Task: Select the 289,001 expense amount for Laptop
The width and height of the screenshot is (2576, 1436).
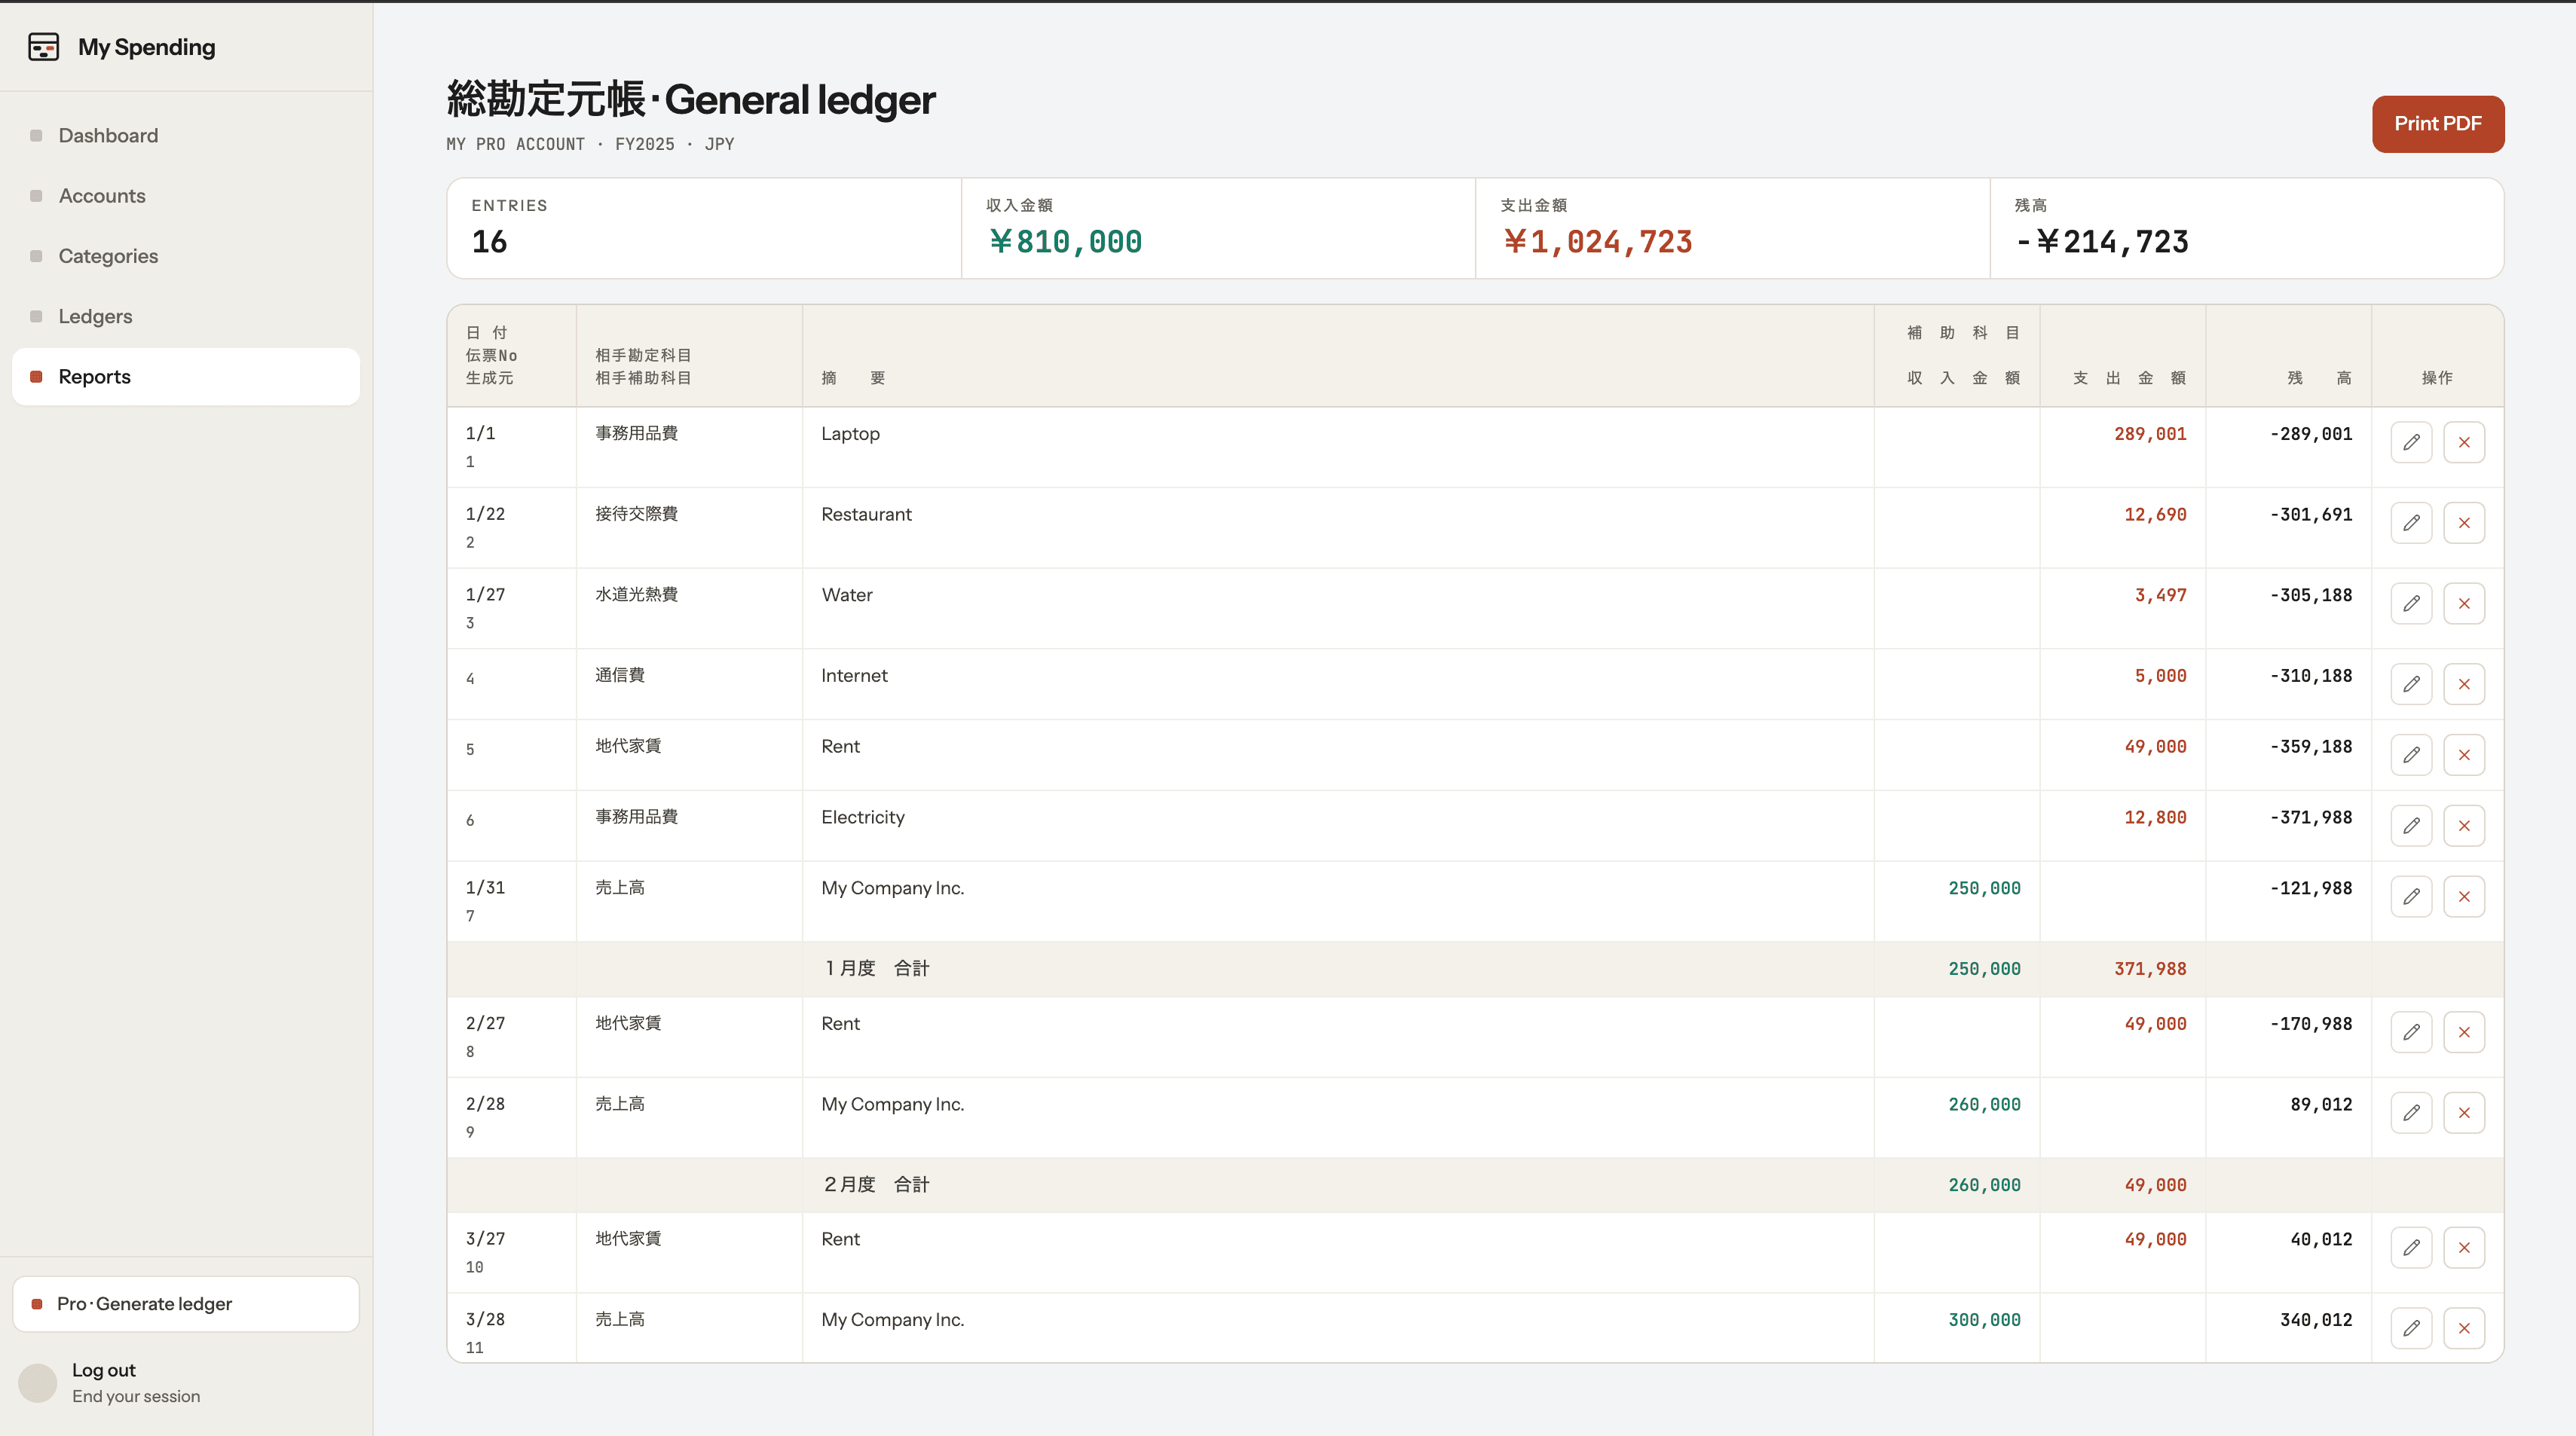Action: coord(2150,434)
